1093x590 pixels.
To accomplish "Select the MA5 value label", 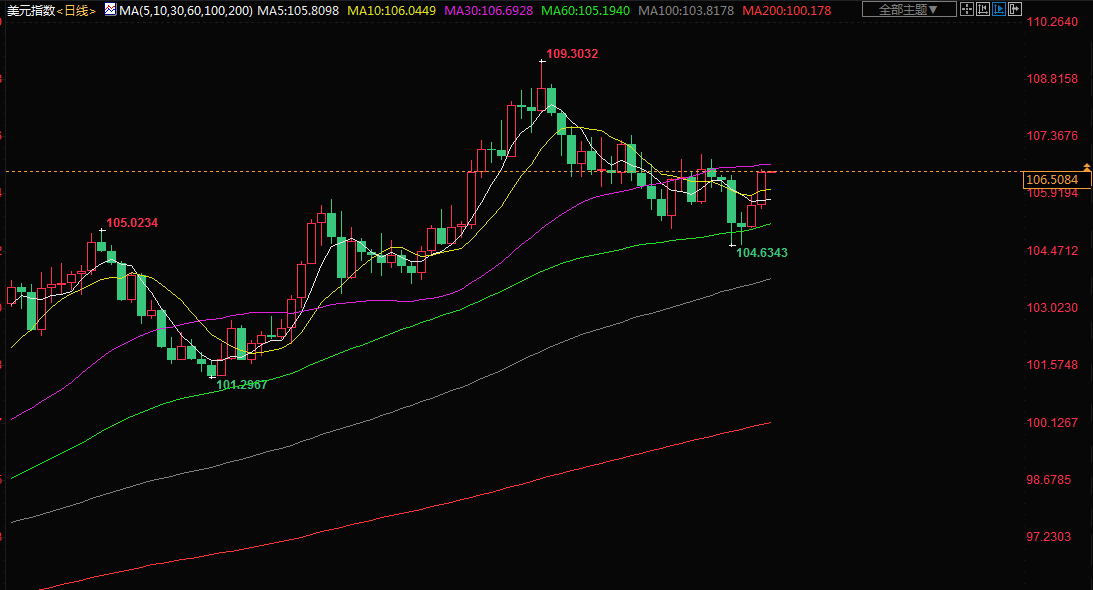I will (298, 11).
